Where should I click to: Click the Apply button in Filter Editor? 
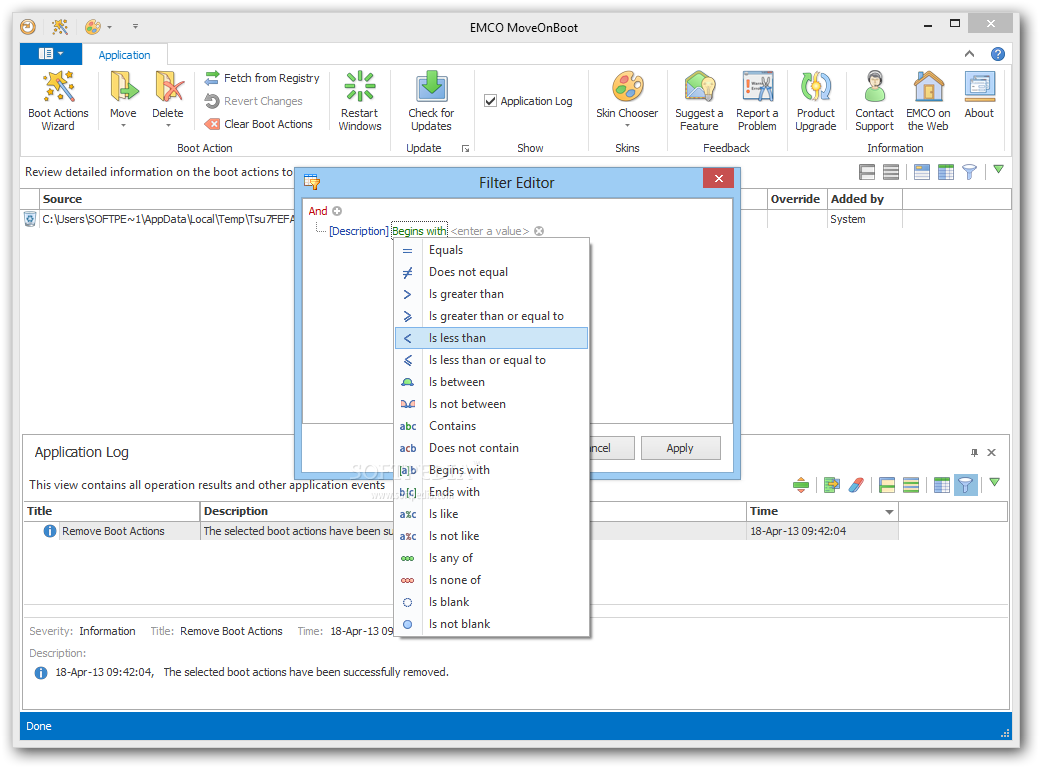point(681,448)
